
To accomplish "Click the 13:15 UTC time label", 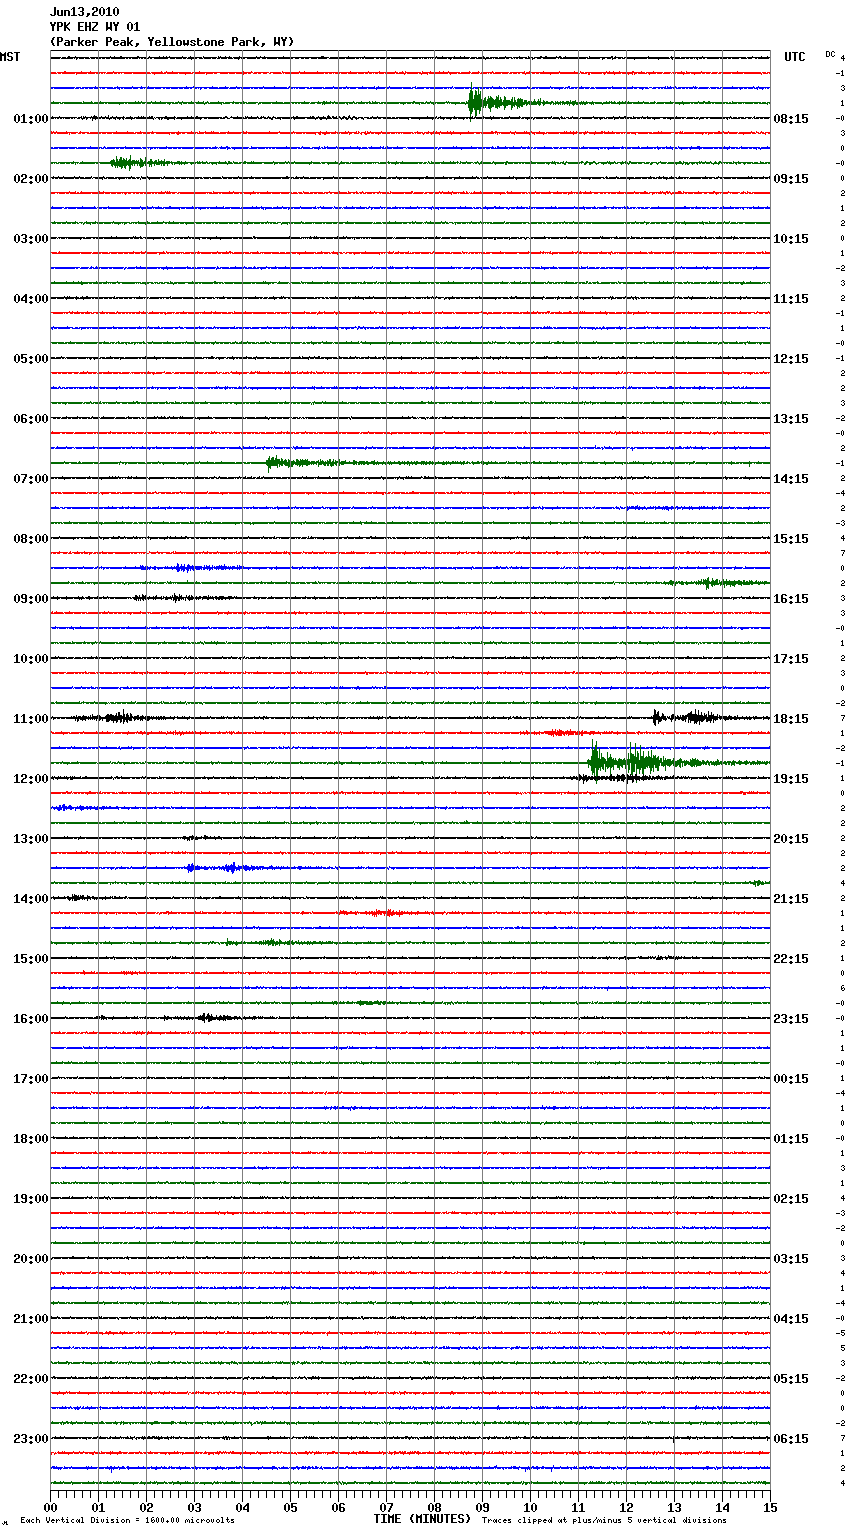I will click(791, 419).
